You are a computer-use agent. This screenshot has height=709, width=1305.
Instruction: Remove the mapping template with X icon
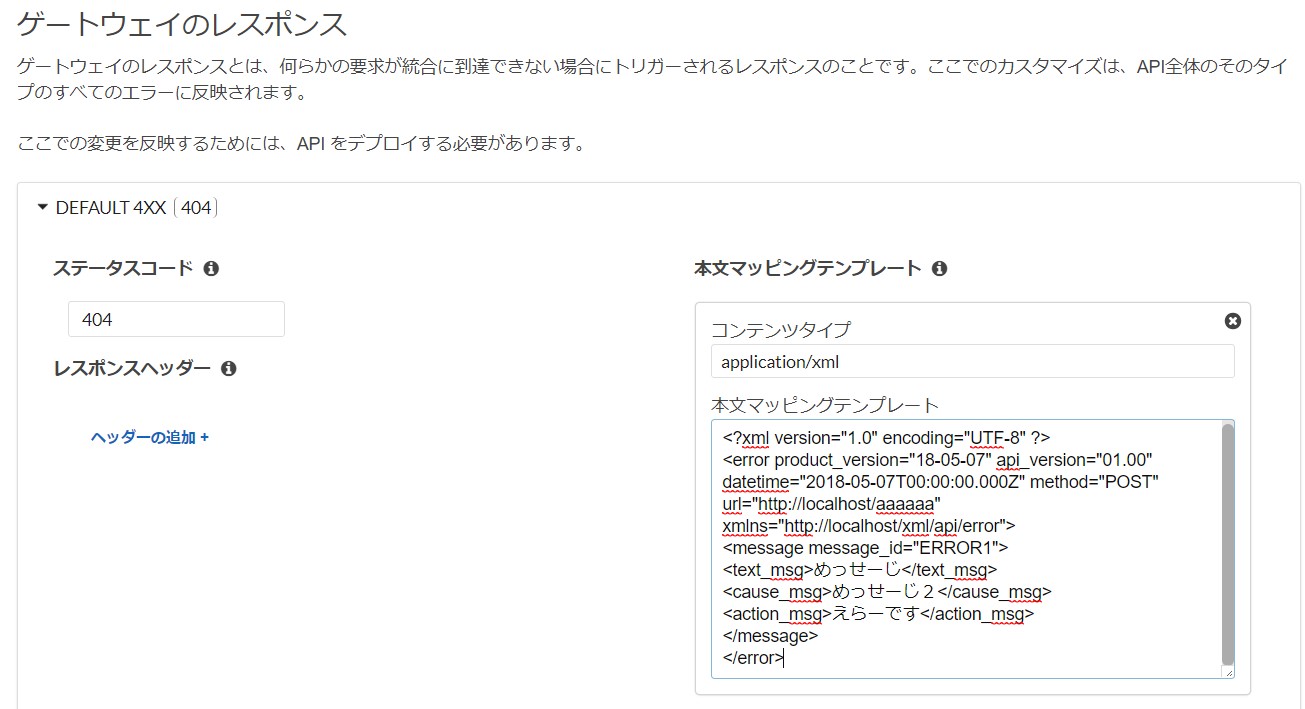[x=1233, y=321]
